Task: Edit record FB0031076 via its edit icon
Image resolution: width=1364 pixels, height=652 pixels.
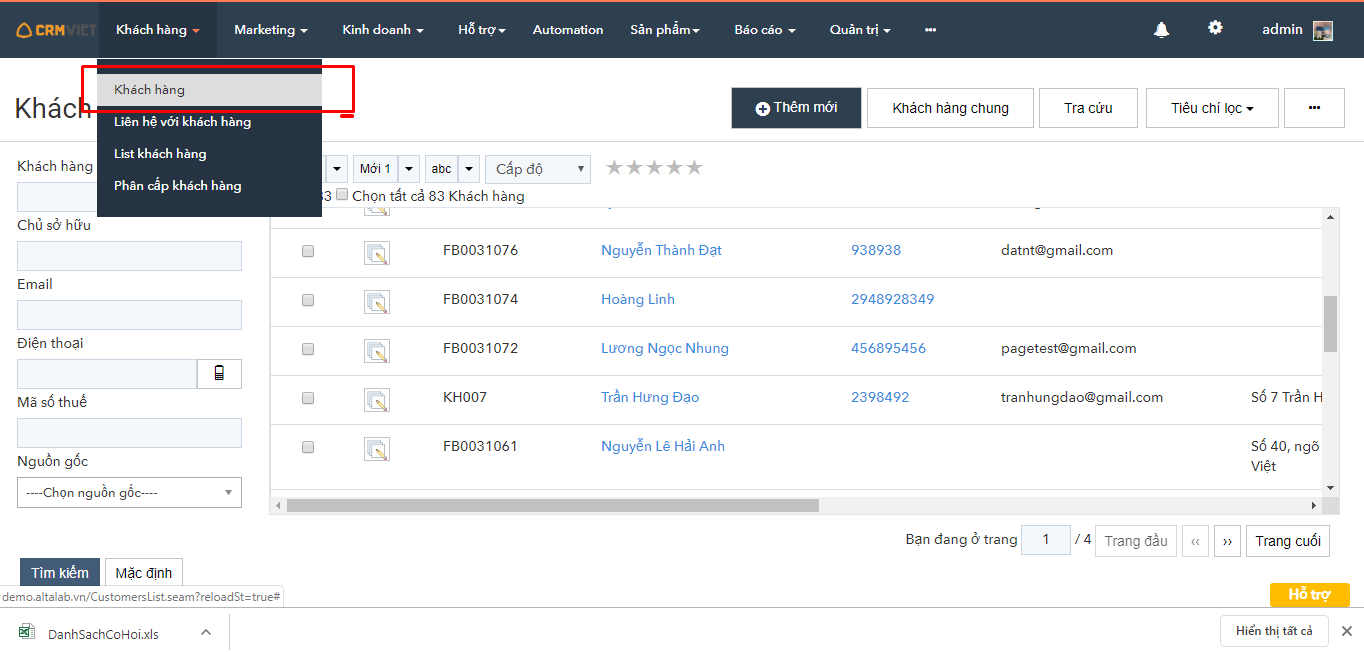Action: 377,253
